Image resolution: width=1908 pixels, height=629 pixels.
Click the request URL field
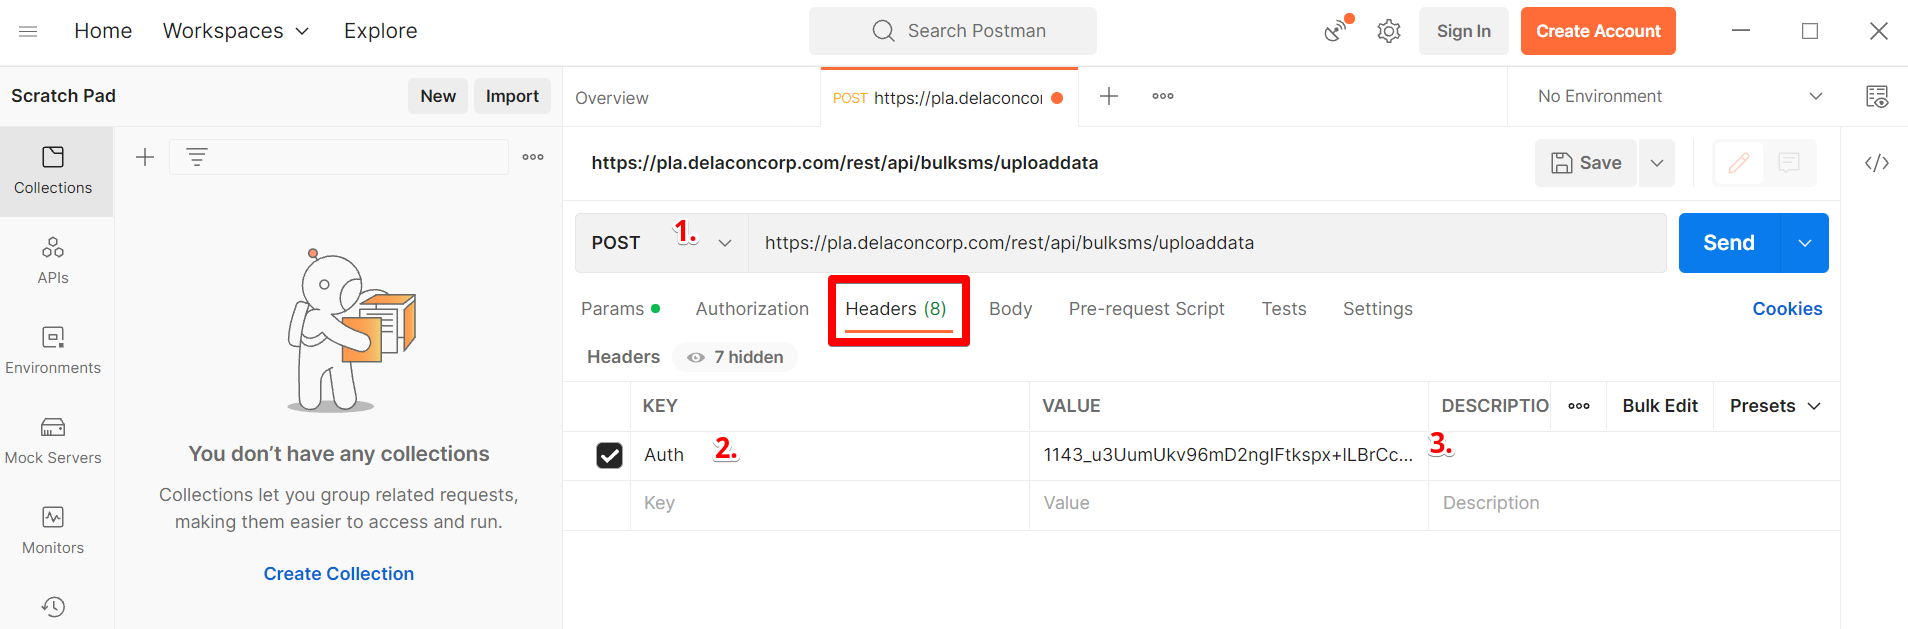(x=1207, y=243)
